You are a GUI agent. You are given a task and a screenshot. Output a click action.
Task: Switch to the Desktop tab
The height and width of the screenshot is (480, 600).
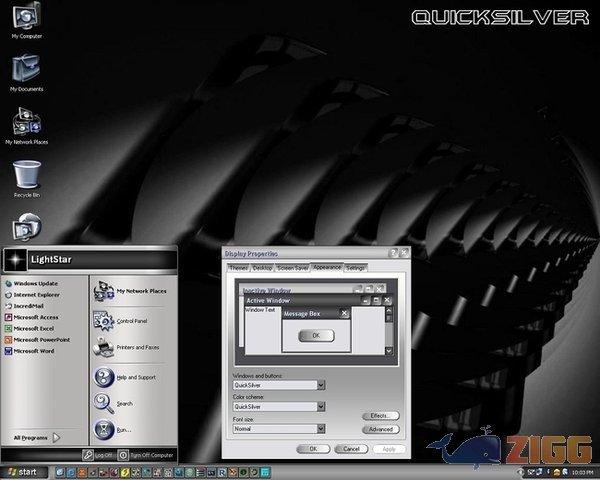(x=262, y=268)
